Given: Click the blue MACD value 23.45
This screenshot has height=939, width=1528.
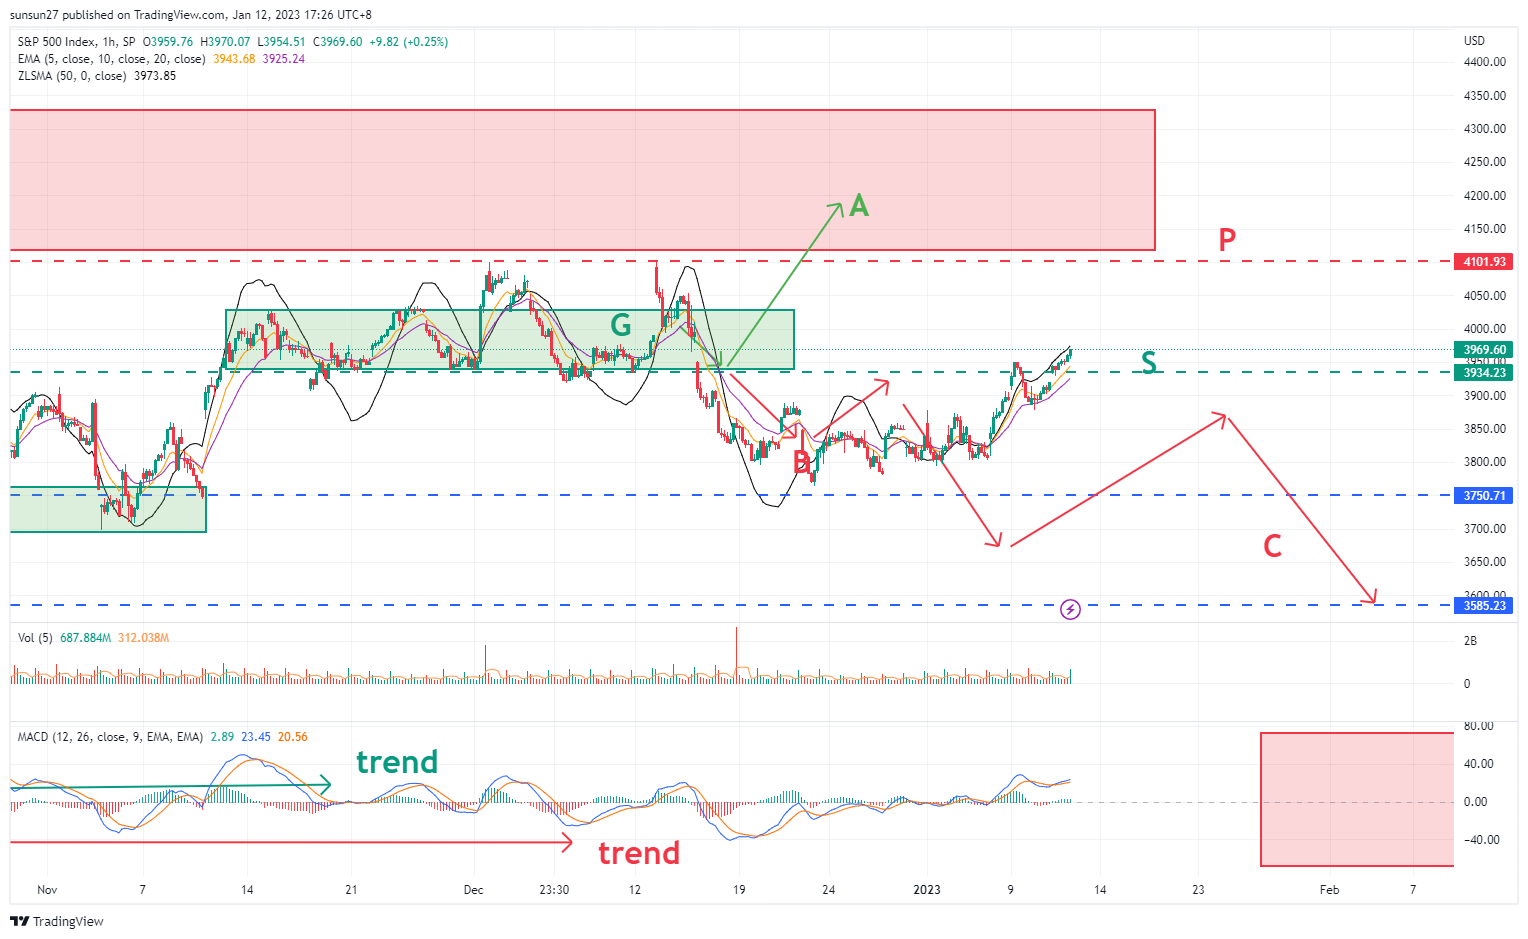Looking at the screenshot, I should coord(256,737).
